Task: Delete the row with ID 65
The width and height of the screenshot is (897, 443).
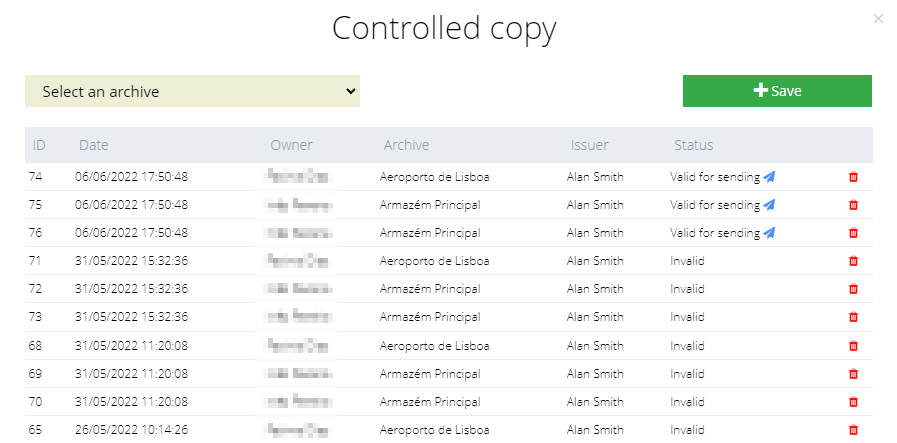Action: point(853,430)
